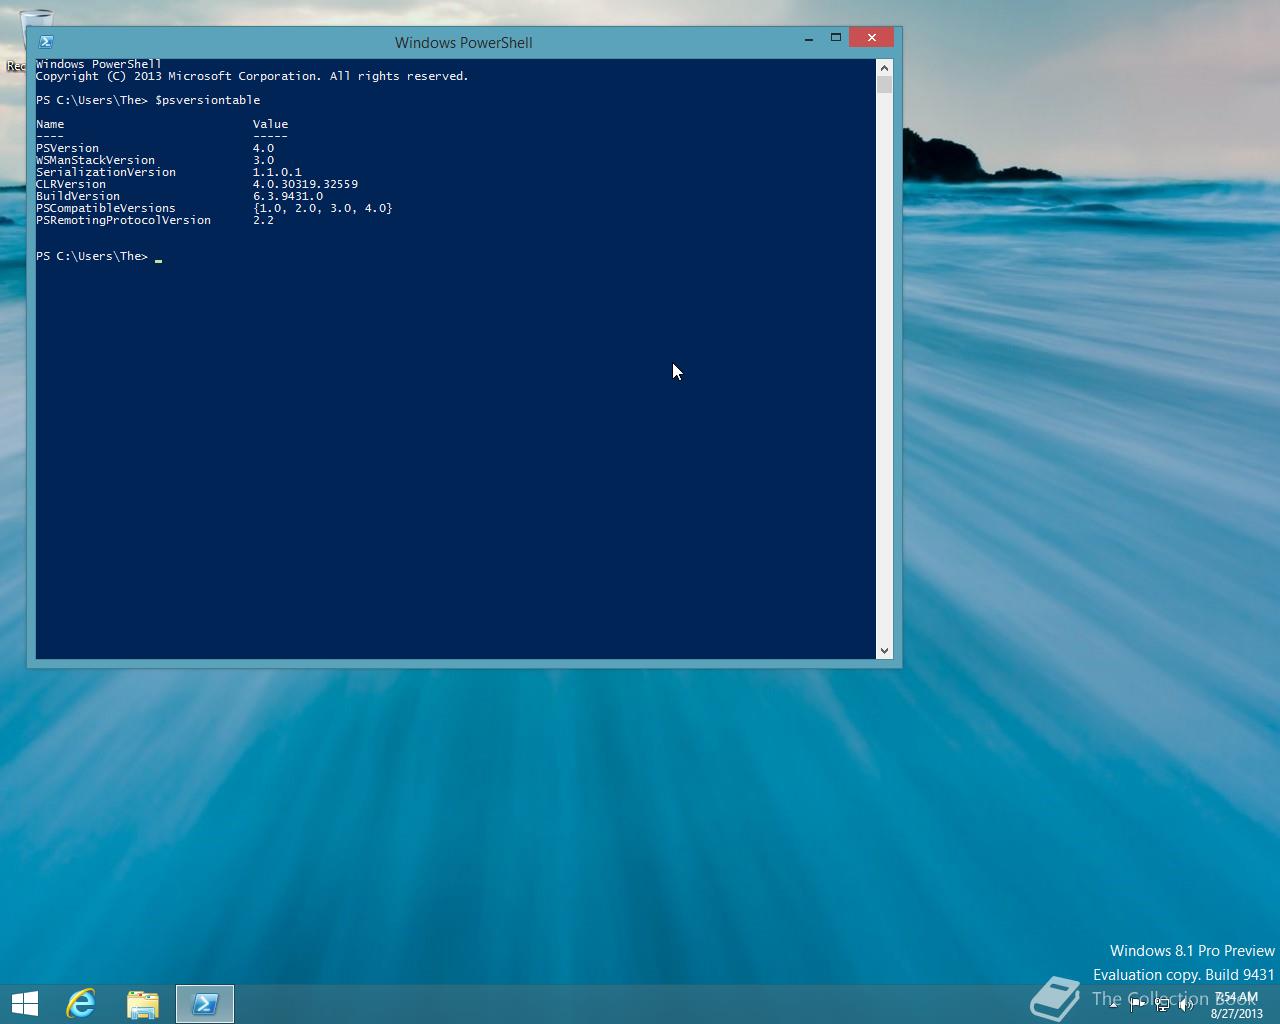The image size is (1280, 1024).
Task: Minimize the Windows PowerShell window
Action: pyautogui.click(x=808, y=38)
